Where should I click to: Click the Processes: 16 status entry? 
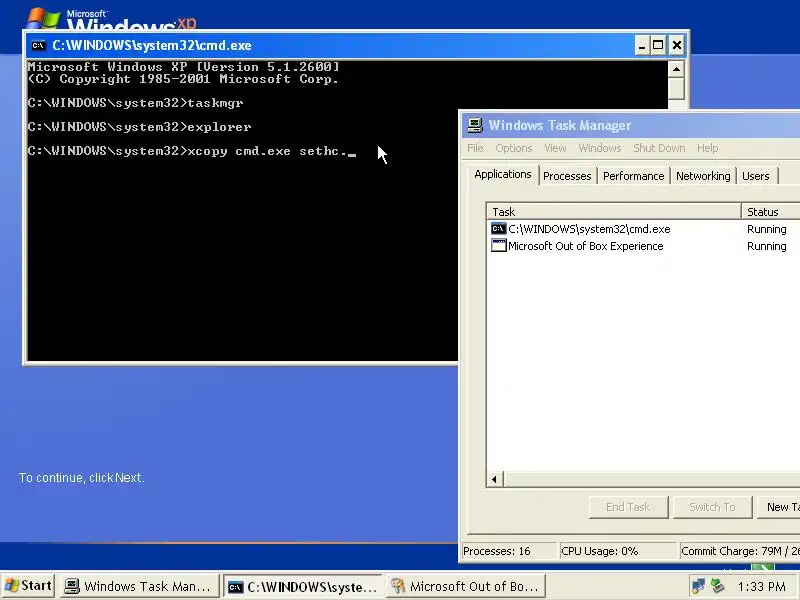(x=508, y=551)
